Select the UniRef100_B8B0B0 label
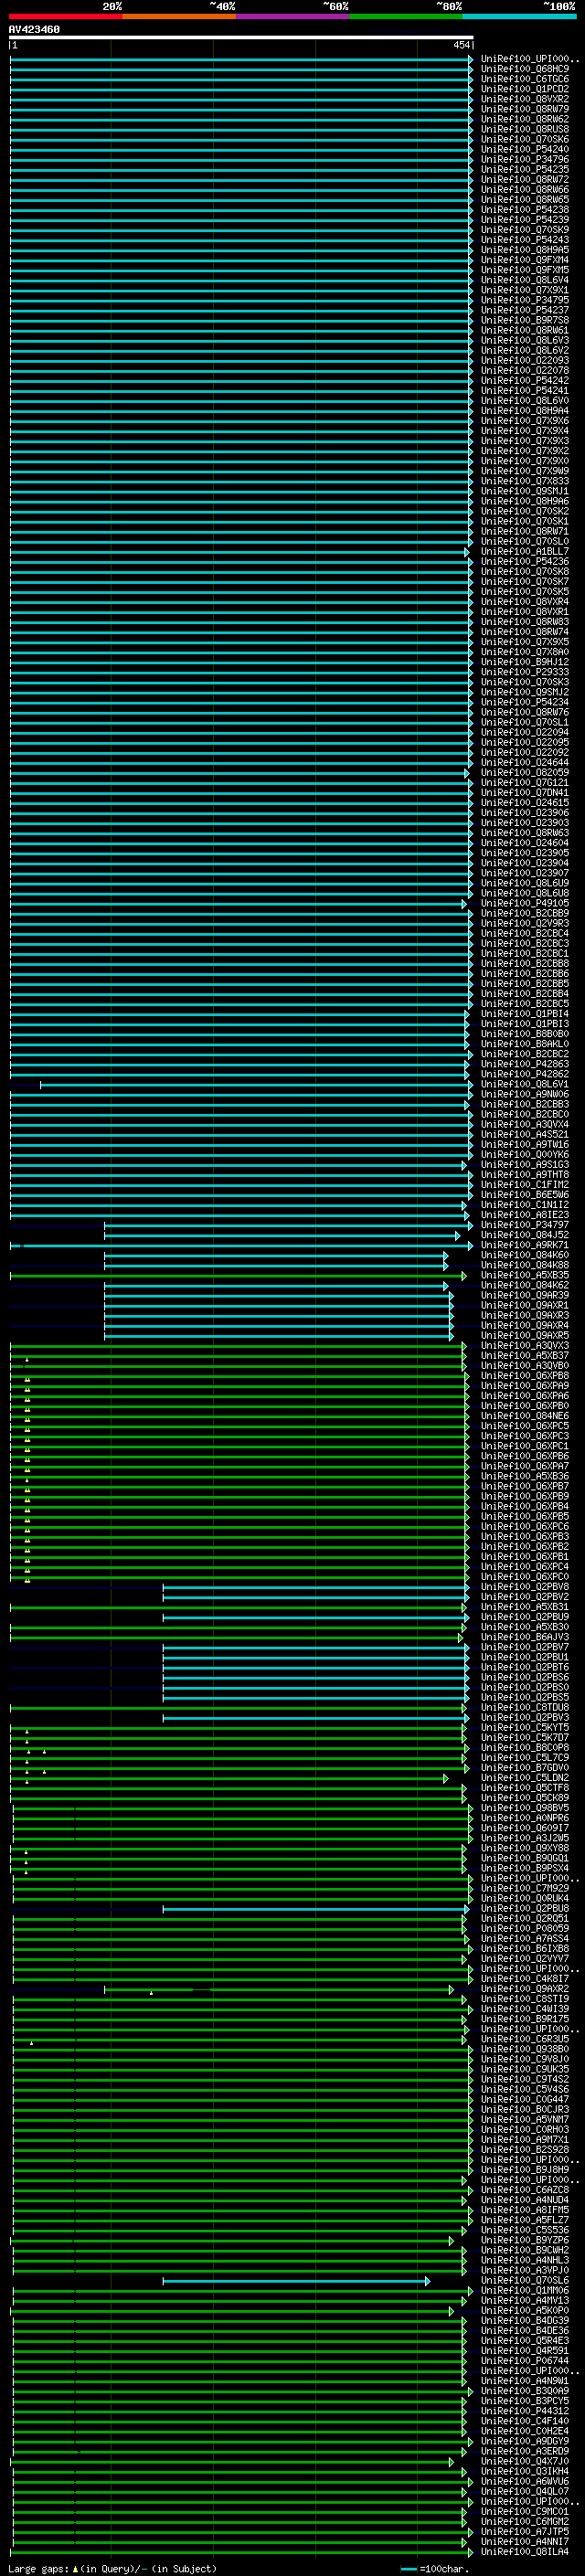585x2576 pixels. point(524,1034)
